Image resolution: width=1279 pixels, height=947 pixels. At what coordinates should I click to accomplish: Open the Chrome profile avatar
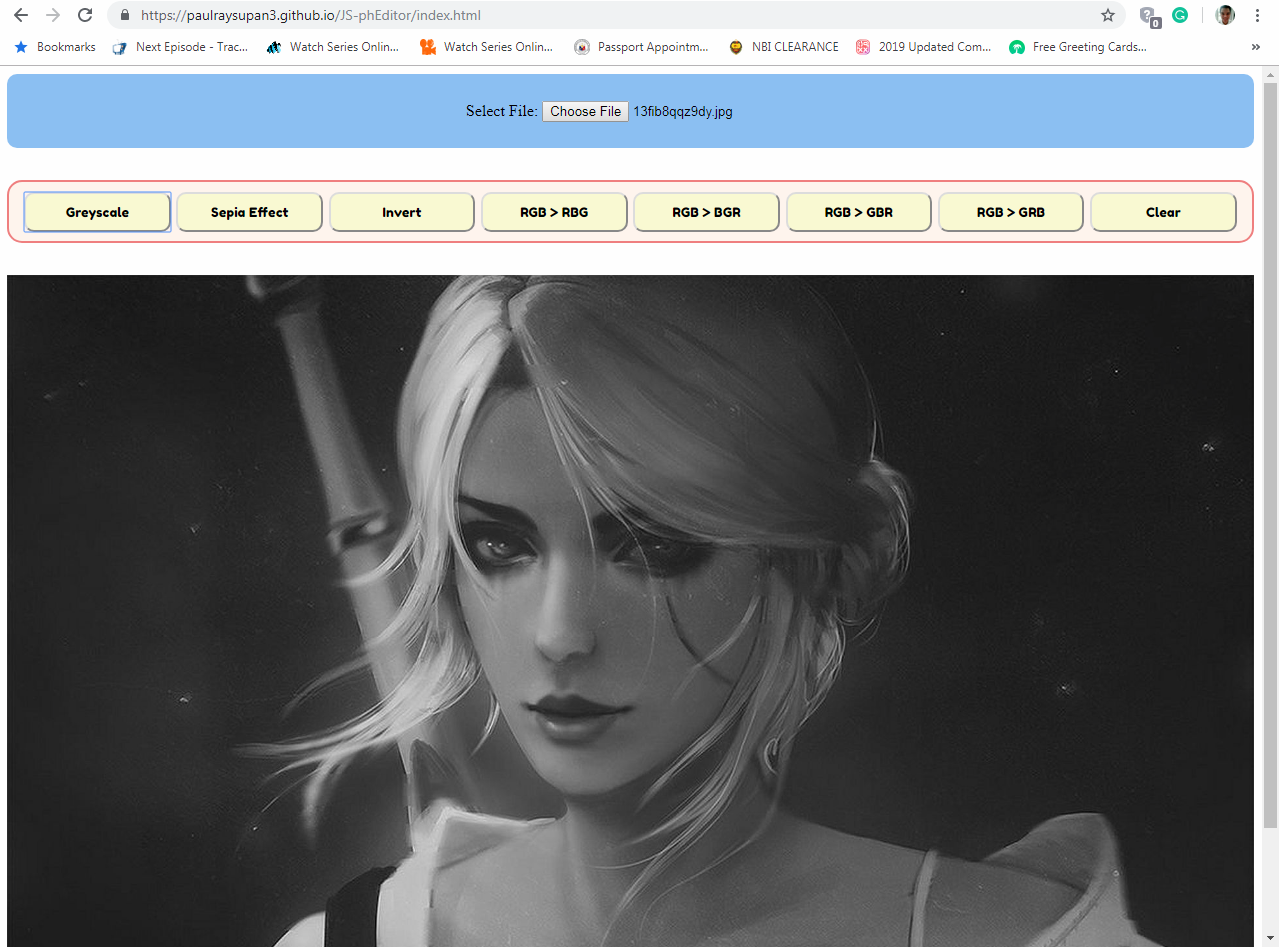(x=1225, y=15)
